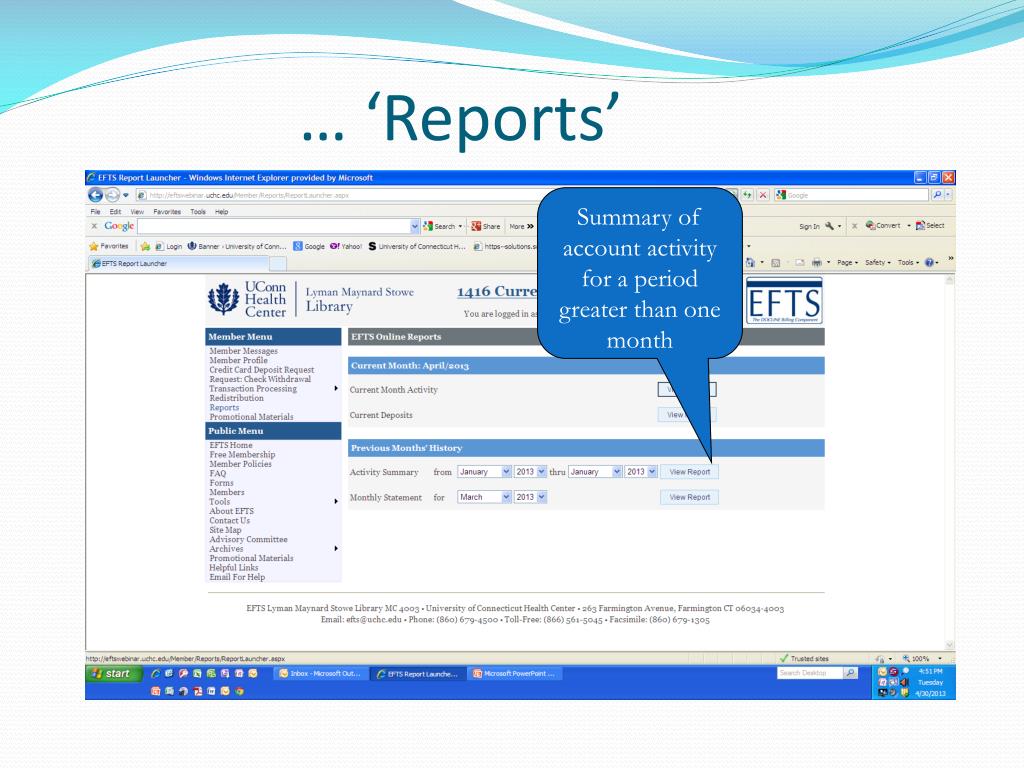Screen dimensions: 1024x768
Task: Click the Google toolbar wrench settings icon
Action: click(829, 226)
